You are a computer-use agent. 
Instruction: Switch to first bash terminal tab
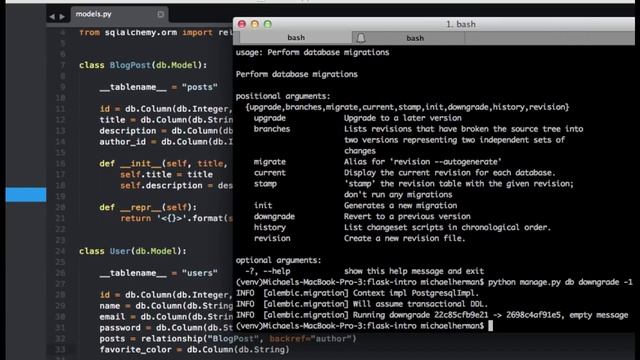click(296, 38)
